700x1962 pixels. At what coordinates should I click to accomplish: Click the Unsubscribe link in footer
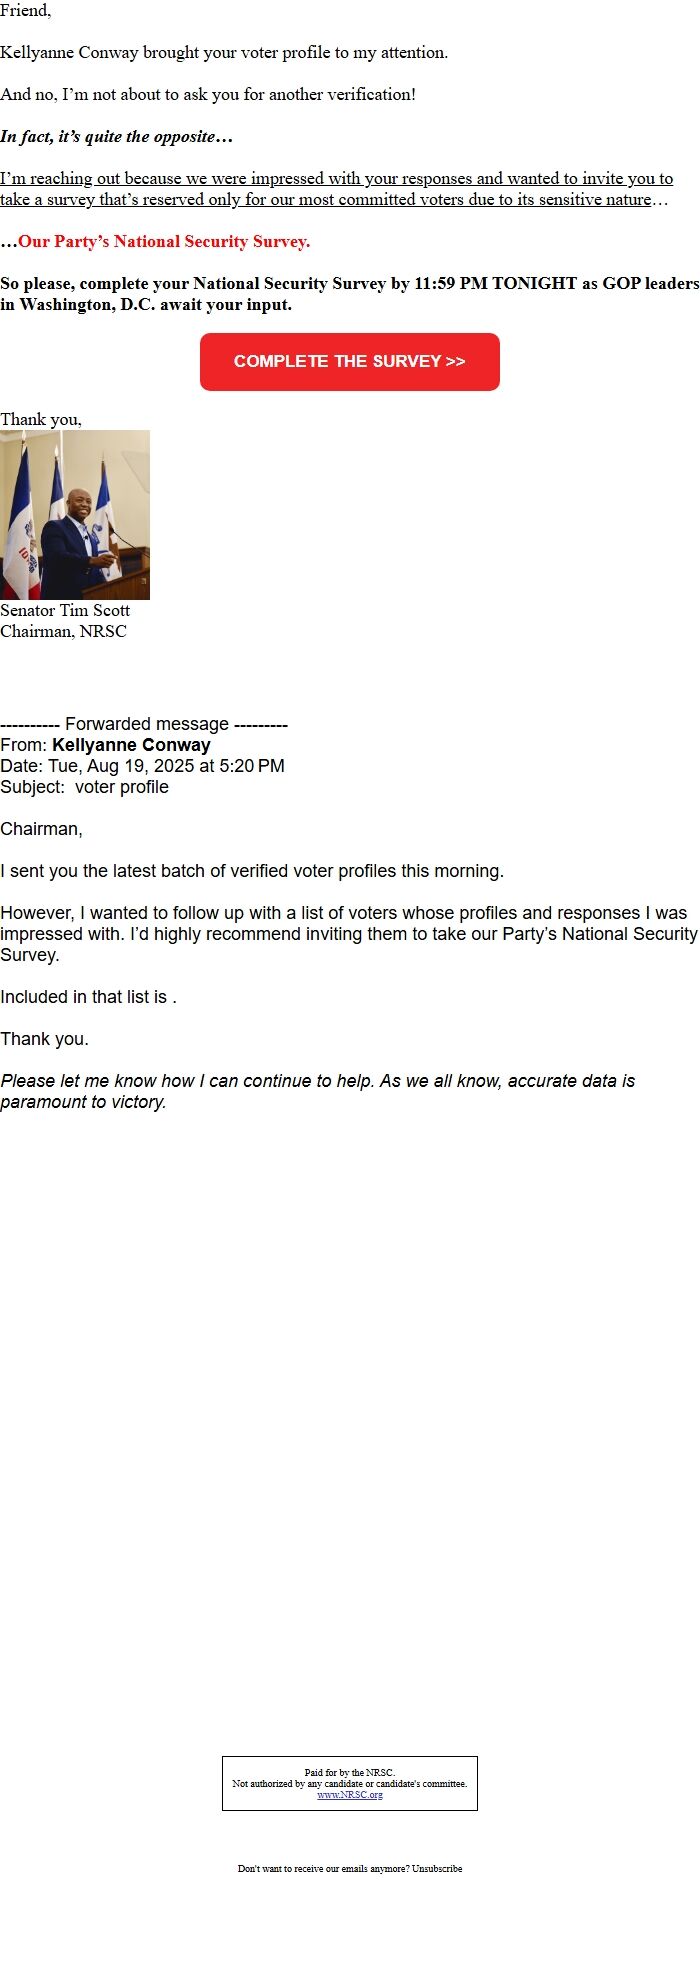tap(437, 1868)
